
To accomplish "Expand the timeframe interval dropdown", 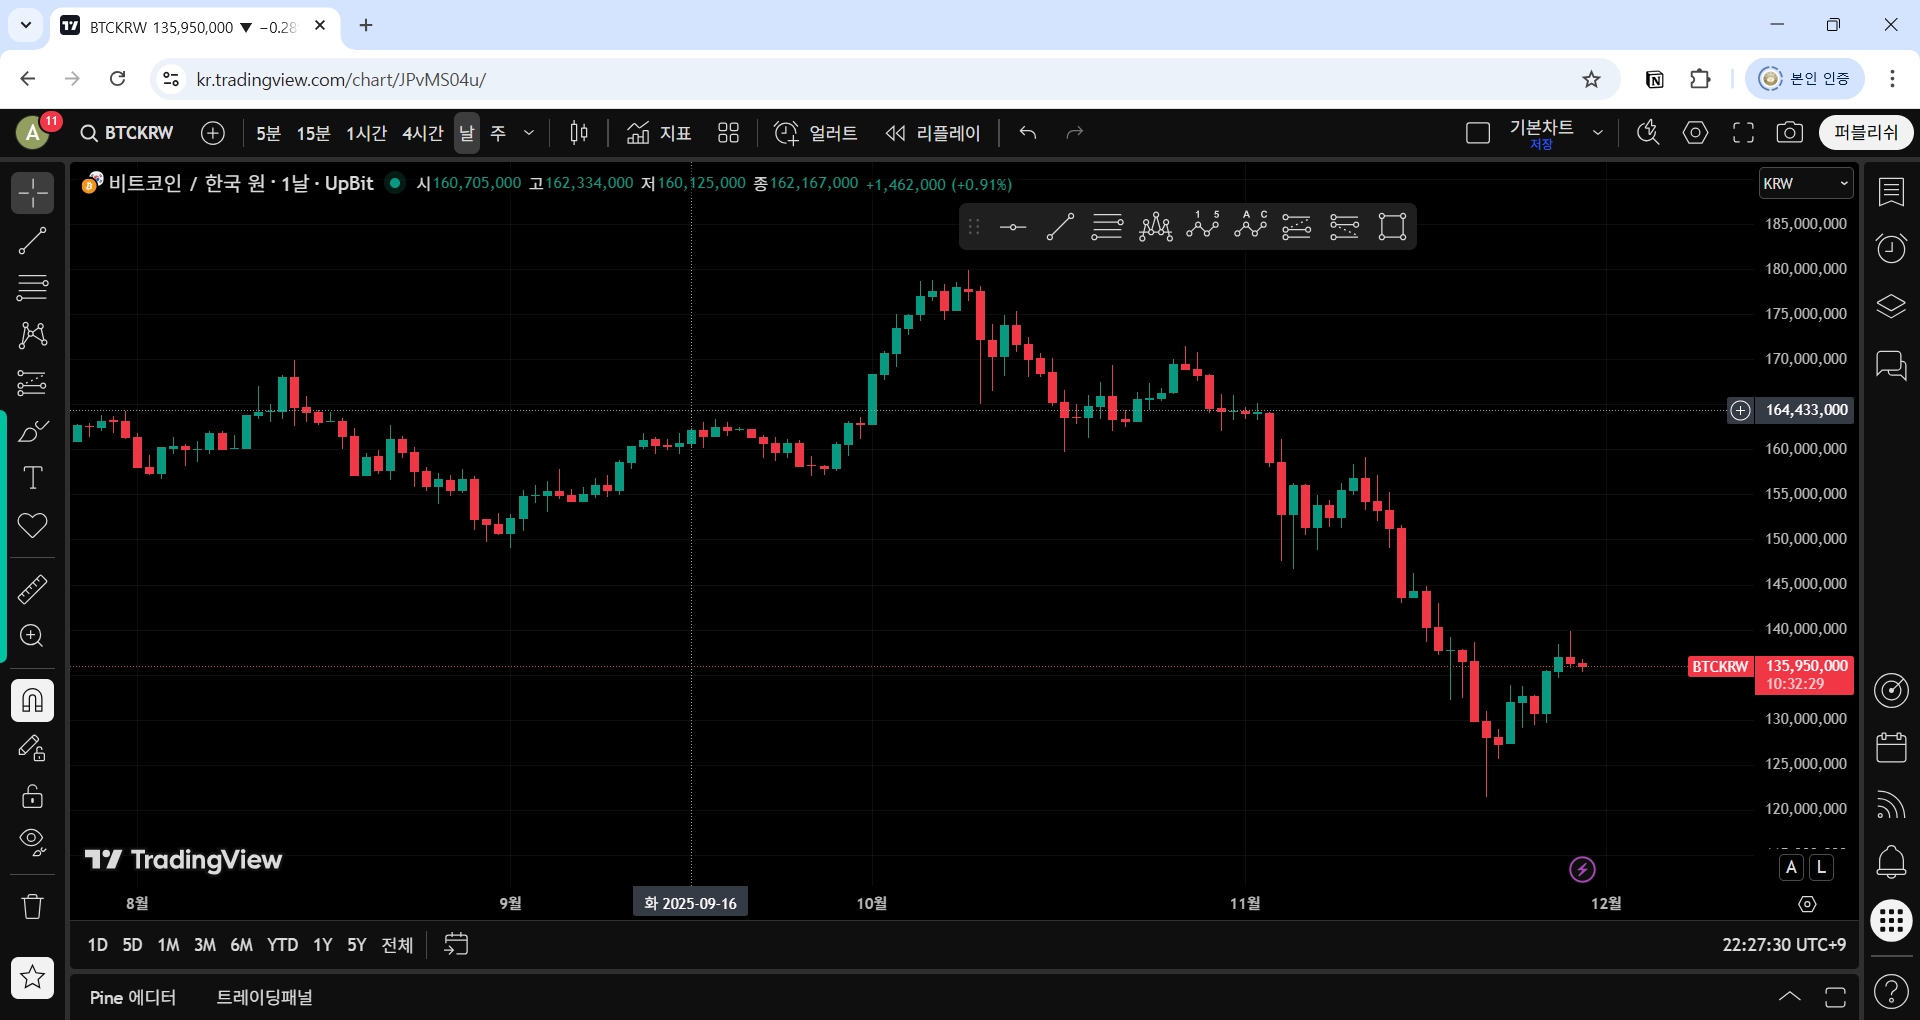I will click(x=529, y=133).
